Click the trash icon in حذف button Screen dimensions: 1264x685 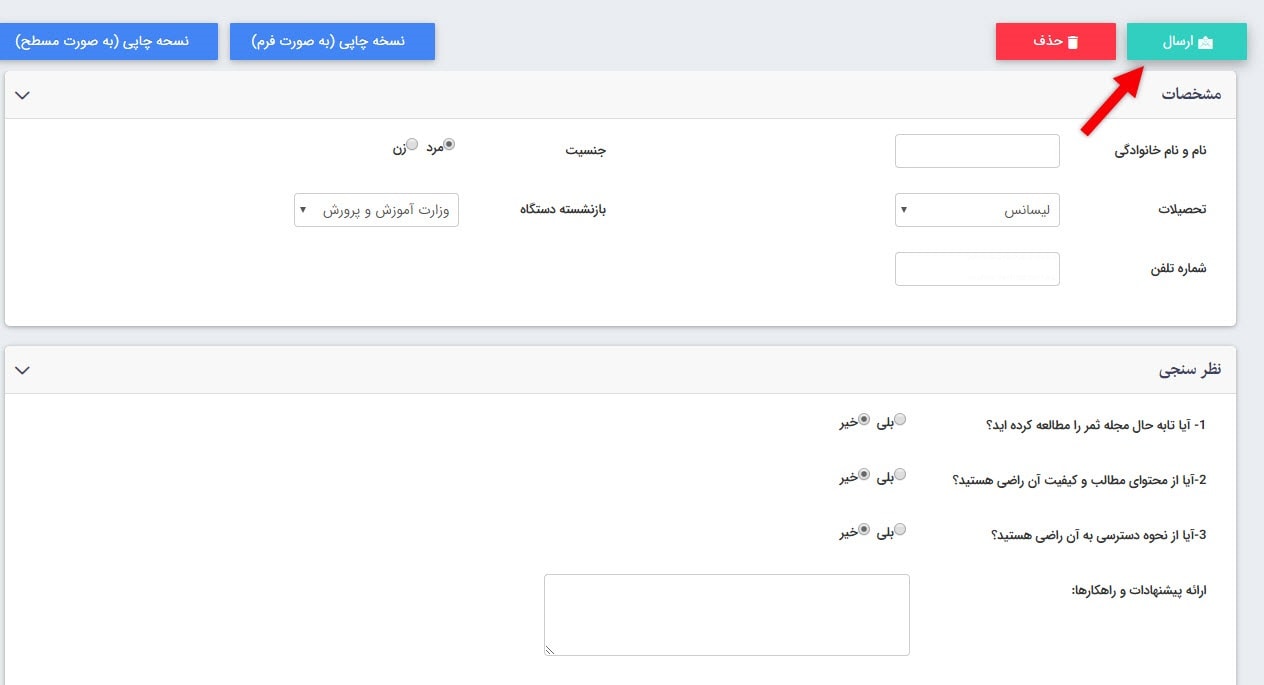[1072, 40]
